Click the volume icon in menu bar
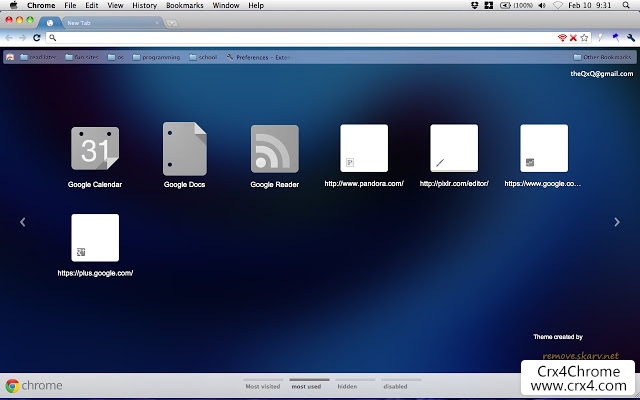Viewport: 640px width, 400px height. 542,5
